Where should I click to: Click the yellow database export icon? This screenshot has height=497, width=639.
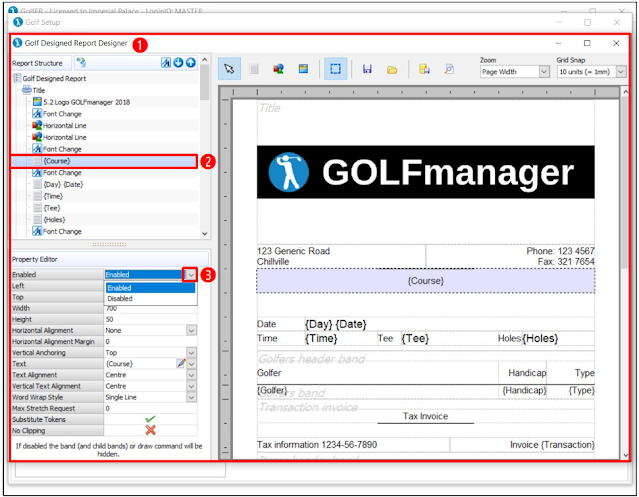click(424, 69)
